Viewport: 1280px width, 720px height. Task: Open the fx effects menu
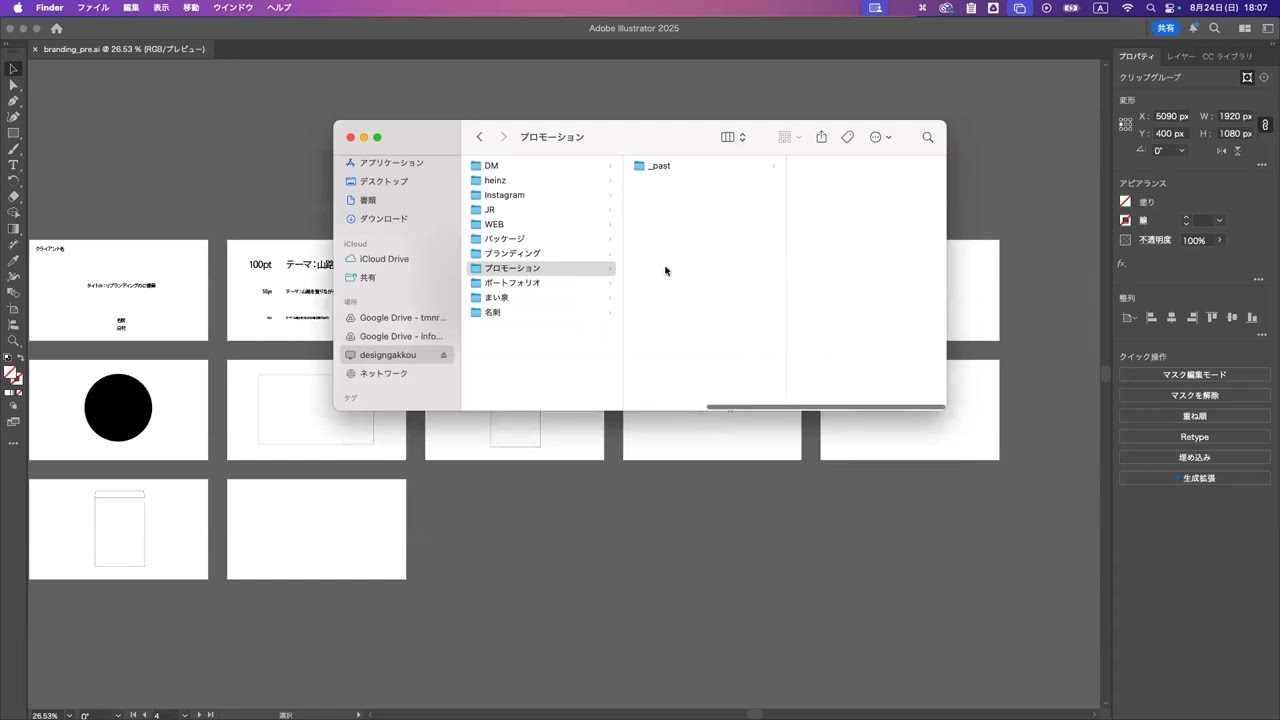pos(1122,264)
